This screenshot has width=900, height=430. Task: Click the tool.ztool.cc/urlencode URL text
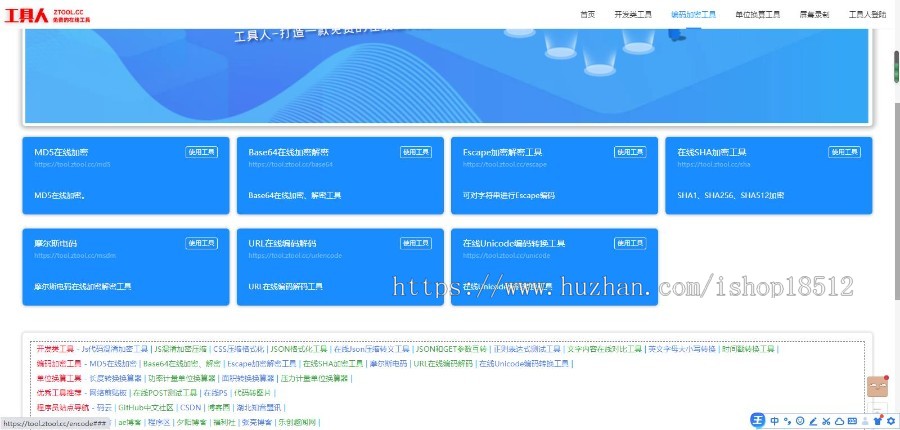[295, 255]
